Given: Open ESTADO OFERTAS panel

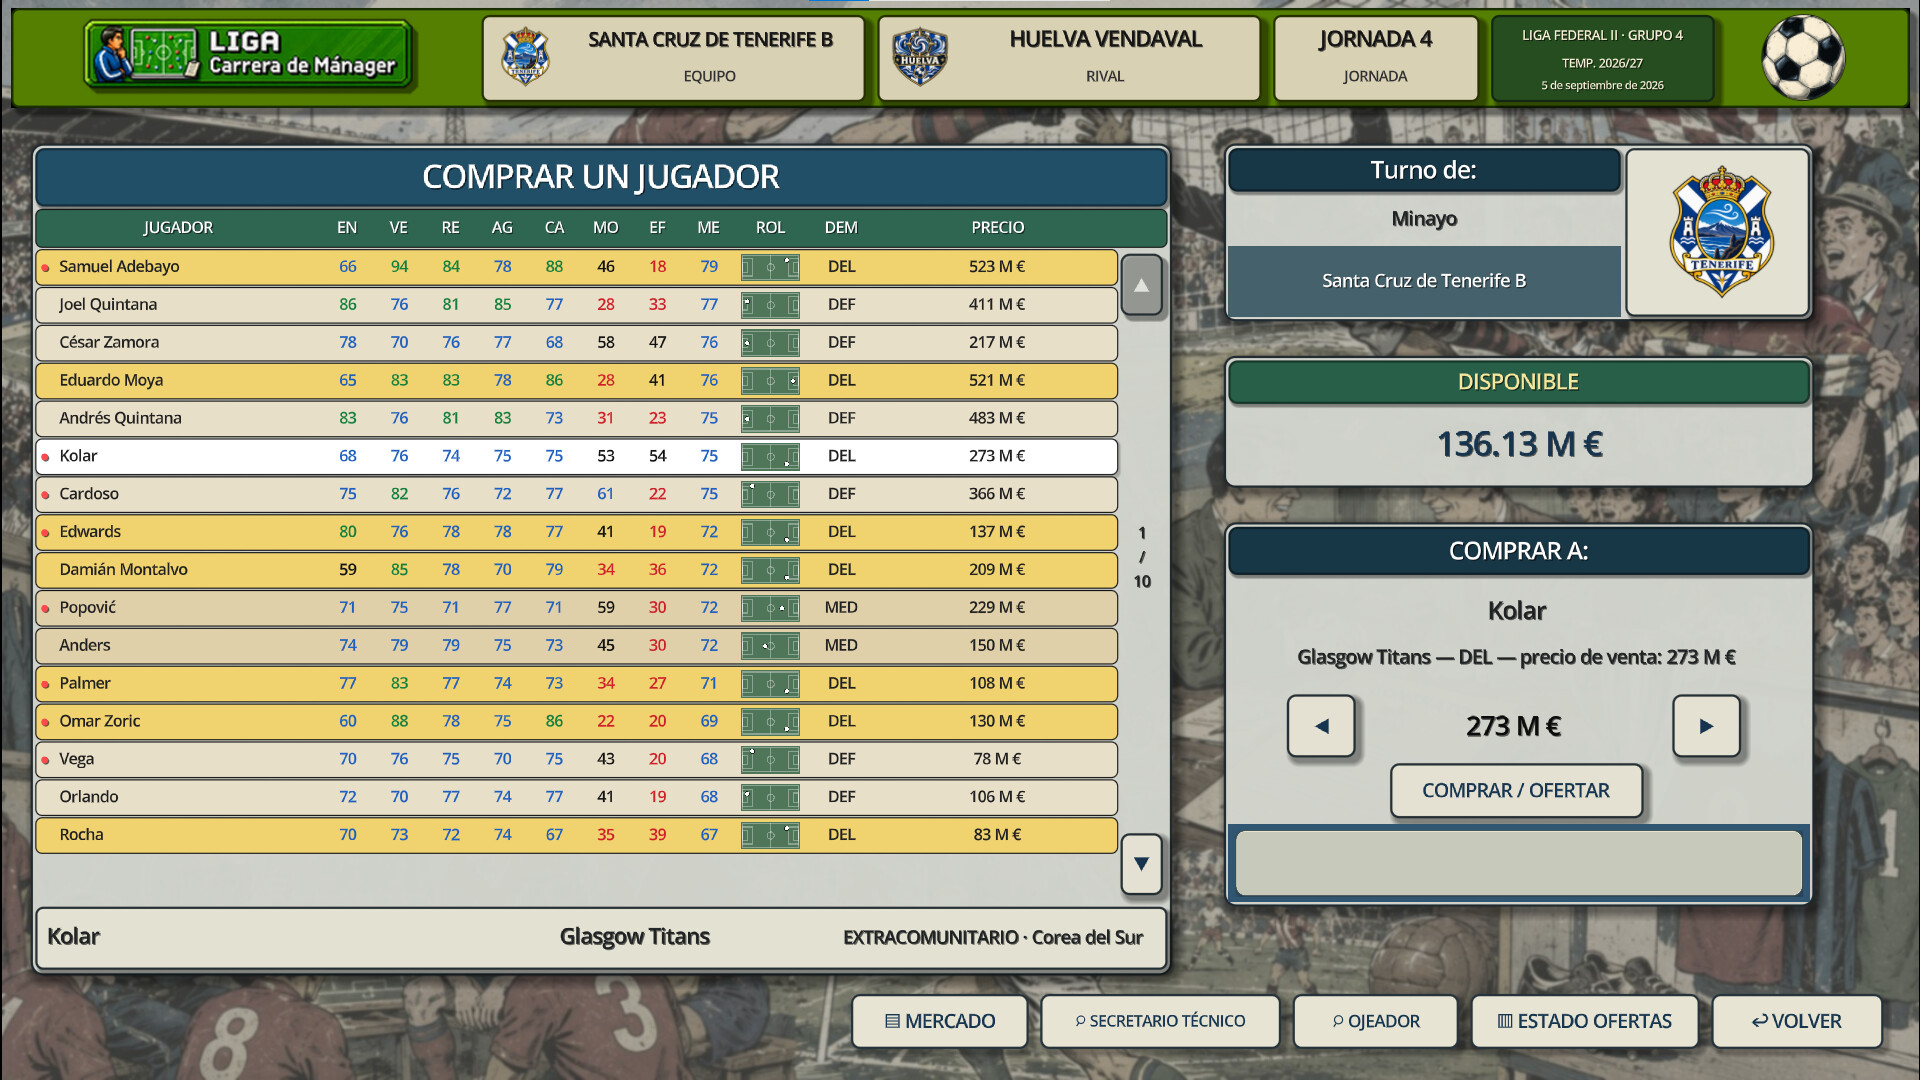Looking at the screenshot, I should (1584, 1021).
